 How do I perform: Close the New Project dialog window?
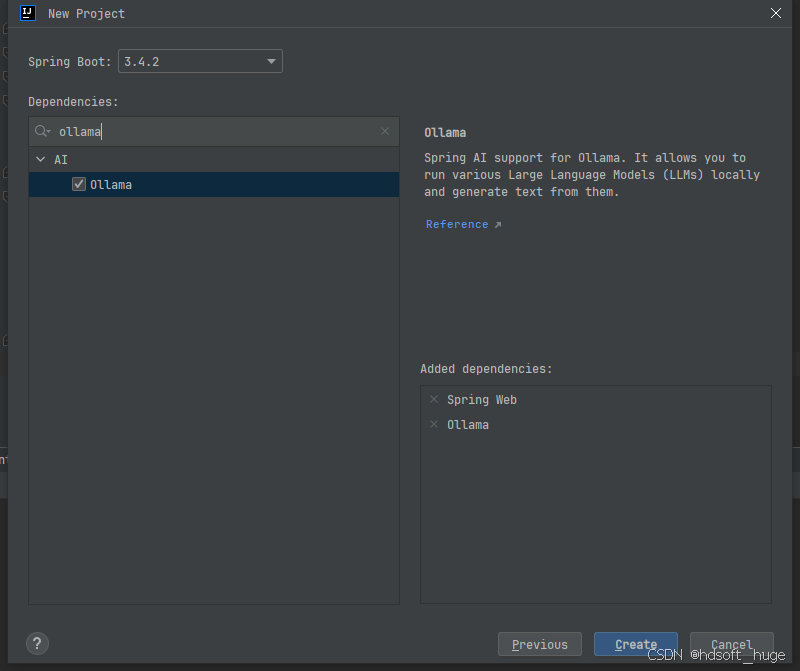pyautogui.click(x=776, y=13)
